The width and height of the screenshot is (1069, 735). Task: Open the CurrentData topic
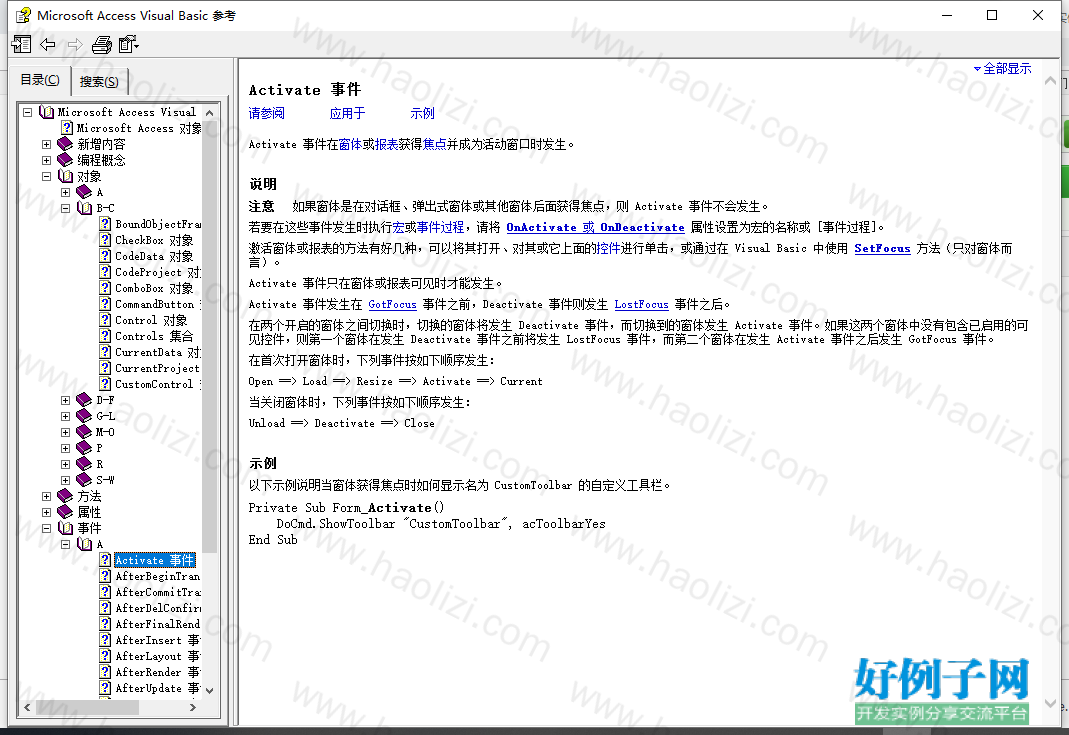click(157, 352)
